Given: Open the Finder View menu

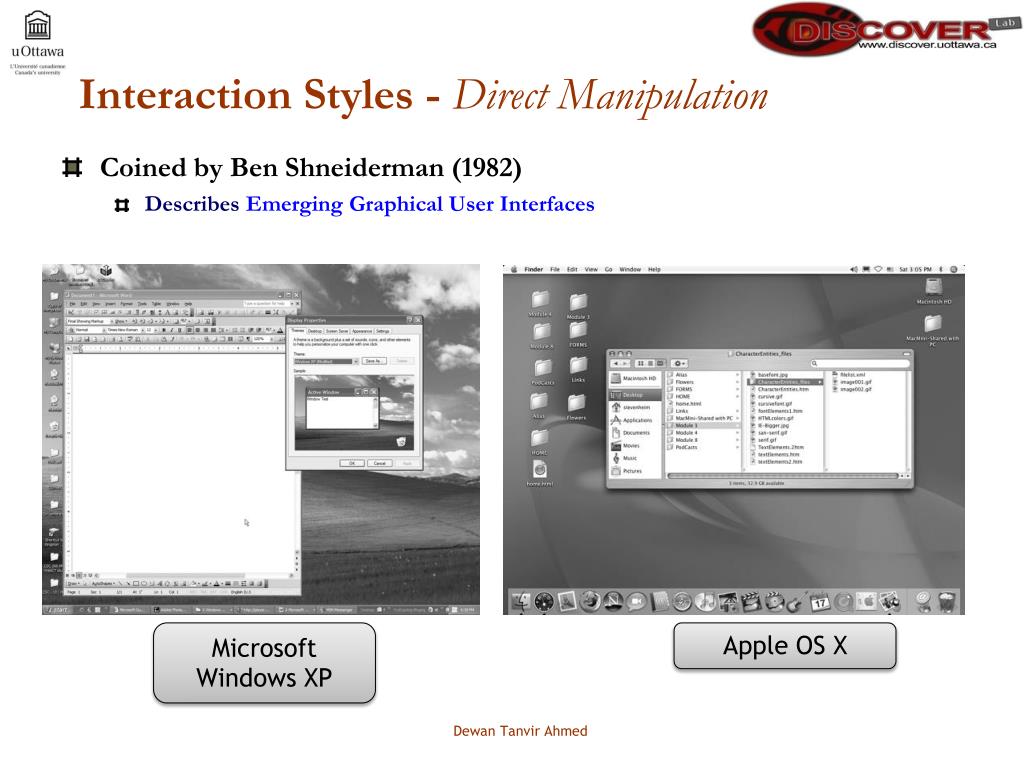Looking at the screenshot, I should [x=591, y=269].
